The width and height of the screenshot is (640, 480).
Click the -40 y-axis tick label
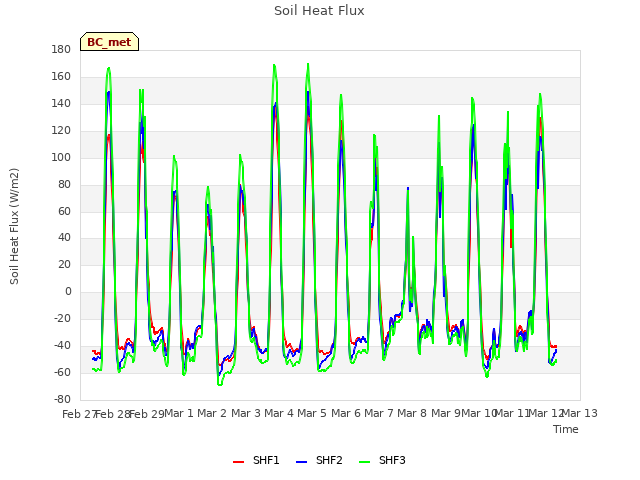(62, 345)
